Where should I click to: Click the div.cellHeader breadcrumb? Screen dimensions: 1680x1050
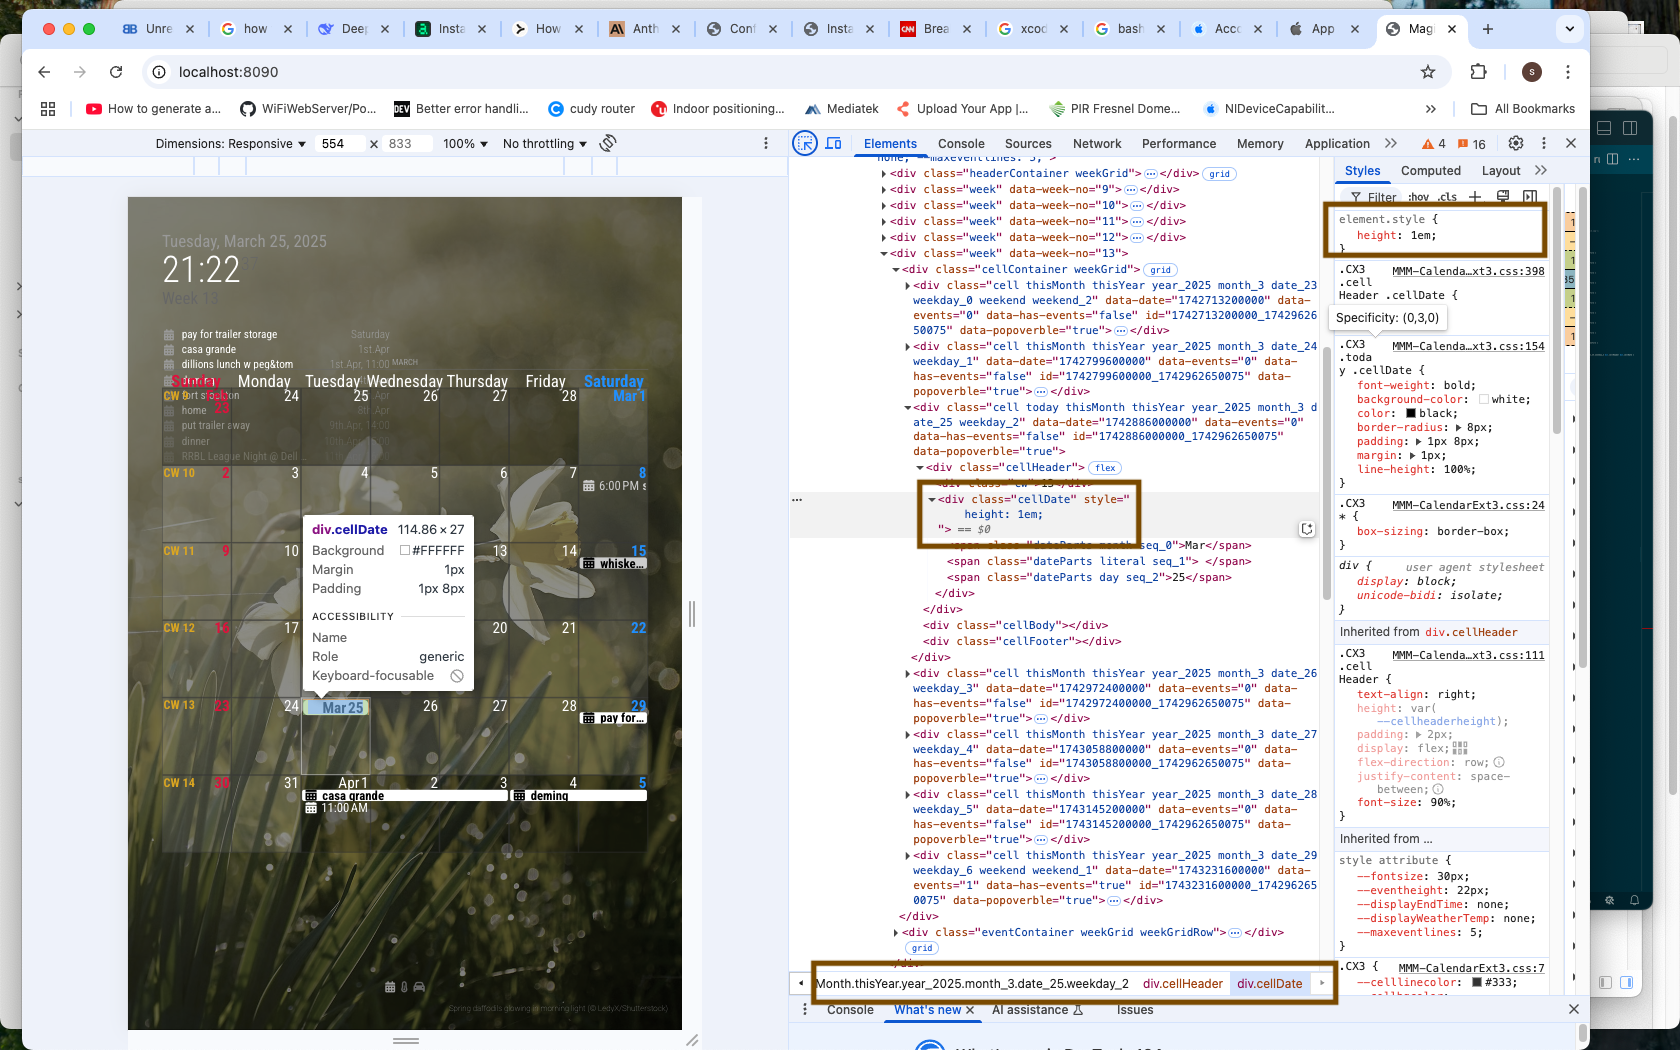(1182, 984)
